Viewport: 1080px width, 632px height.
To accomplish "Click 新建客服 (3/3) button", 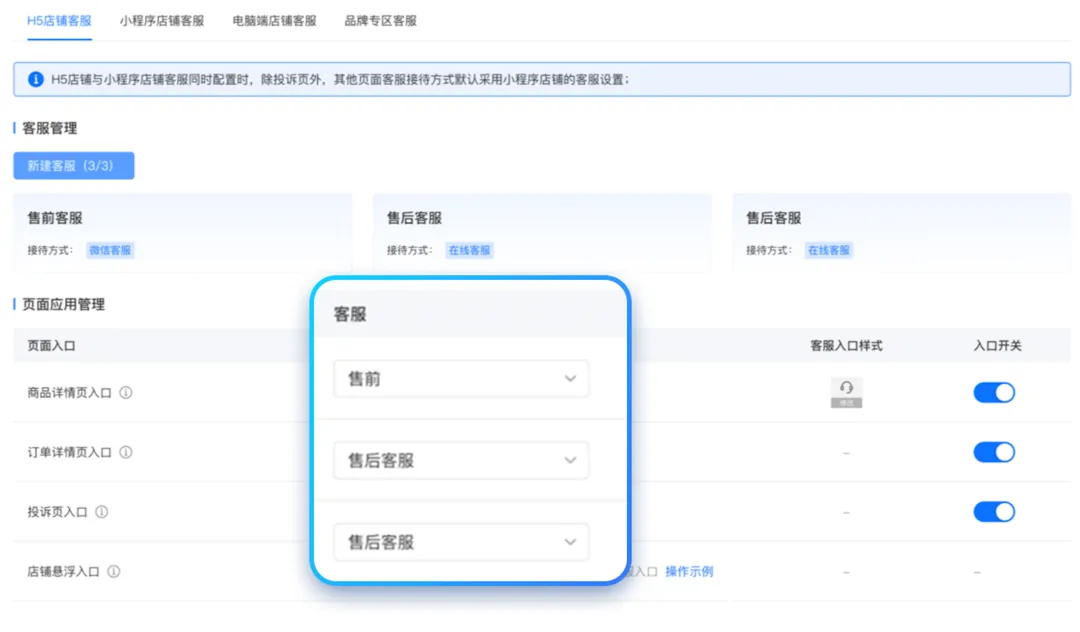I will click(x=74, y=166).
